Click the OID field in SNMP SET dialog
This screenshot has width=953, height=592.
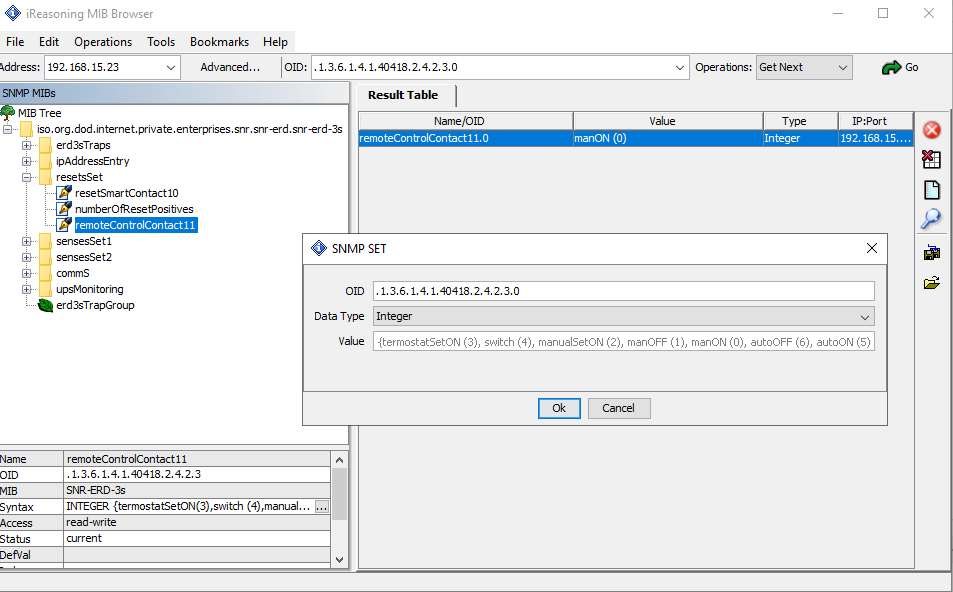624,291
